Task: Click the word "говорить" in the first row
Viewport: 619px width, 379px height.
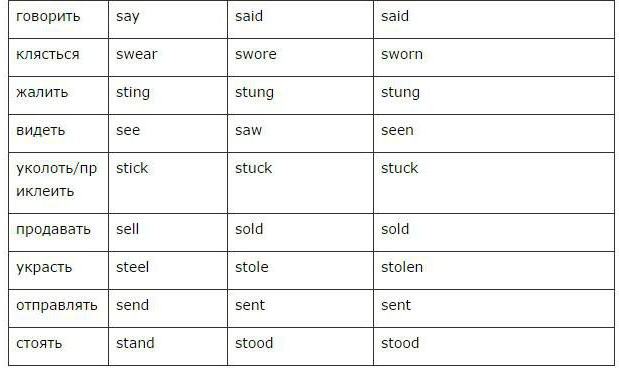Action: 48,17
